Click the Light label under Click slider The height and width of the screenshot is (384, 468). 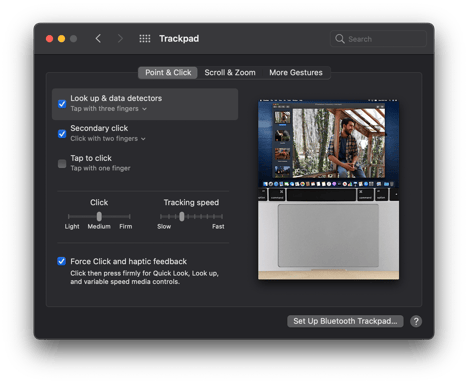tap(72, 227)
